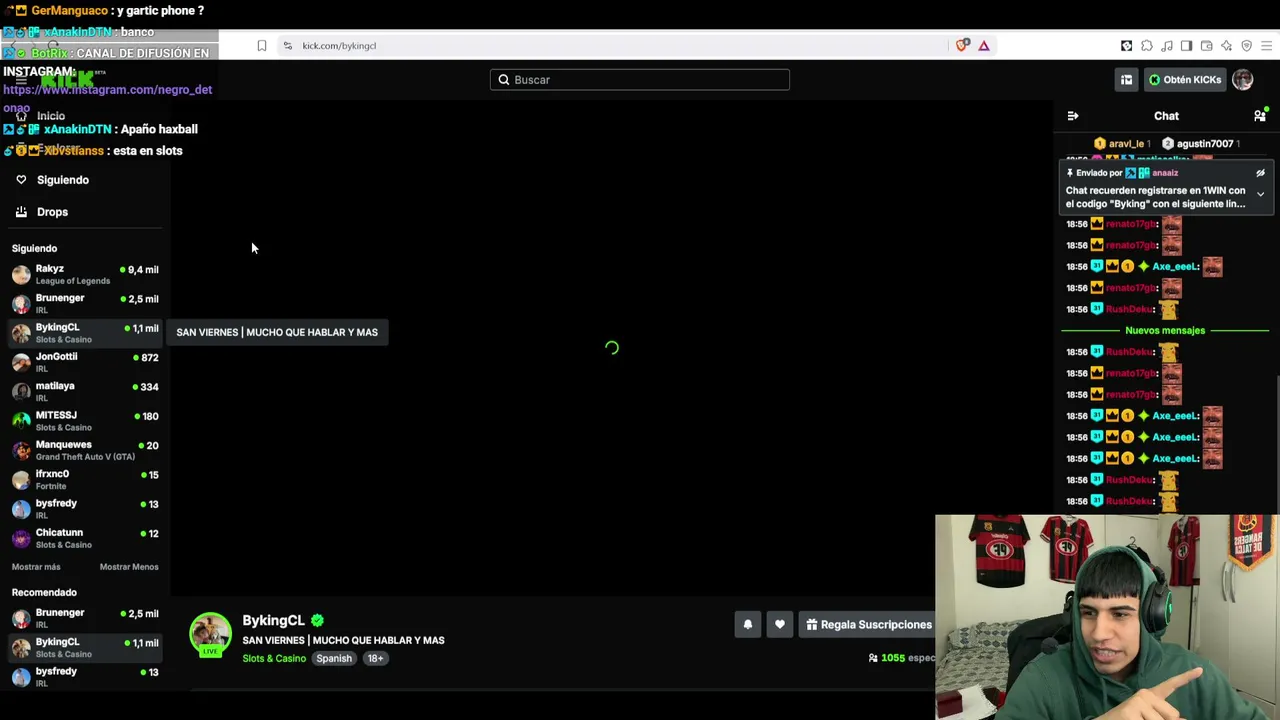Click the BykingCL channel name heading

point(273,621)
